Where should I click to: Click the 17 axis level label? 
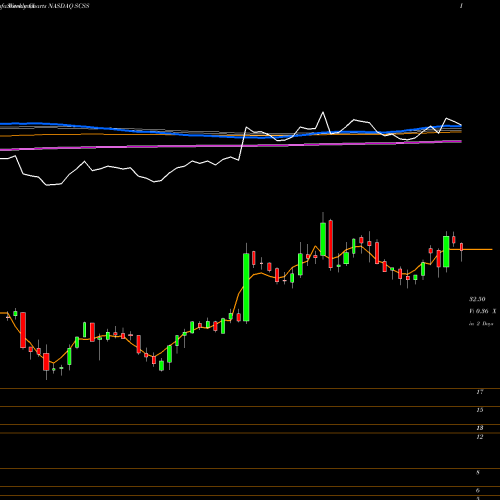[480, 392]
